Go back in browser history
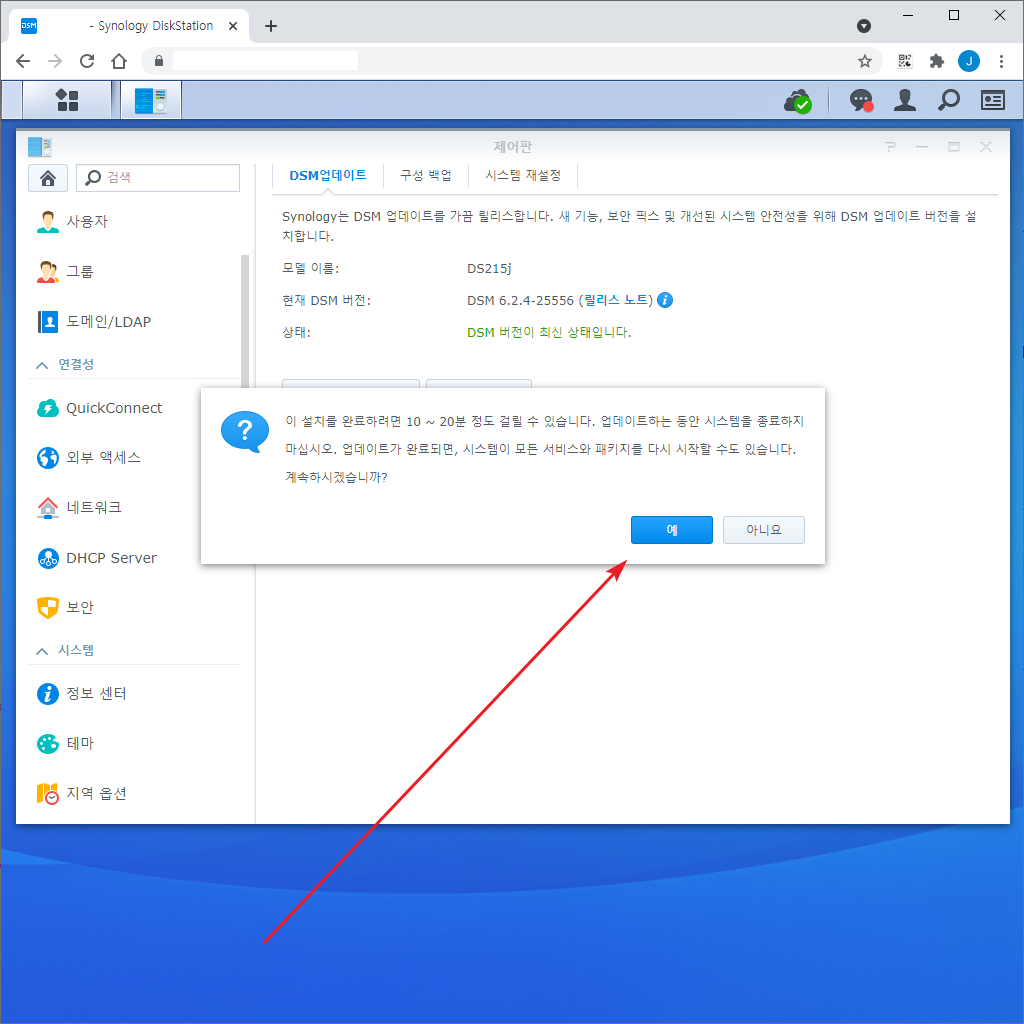This screenshot has height=1024, width=1024. (x=23, y=61)
